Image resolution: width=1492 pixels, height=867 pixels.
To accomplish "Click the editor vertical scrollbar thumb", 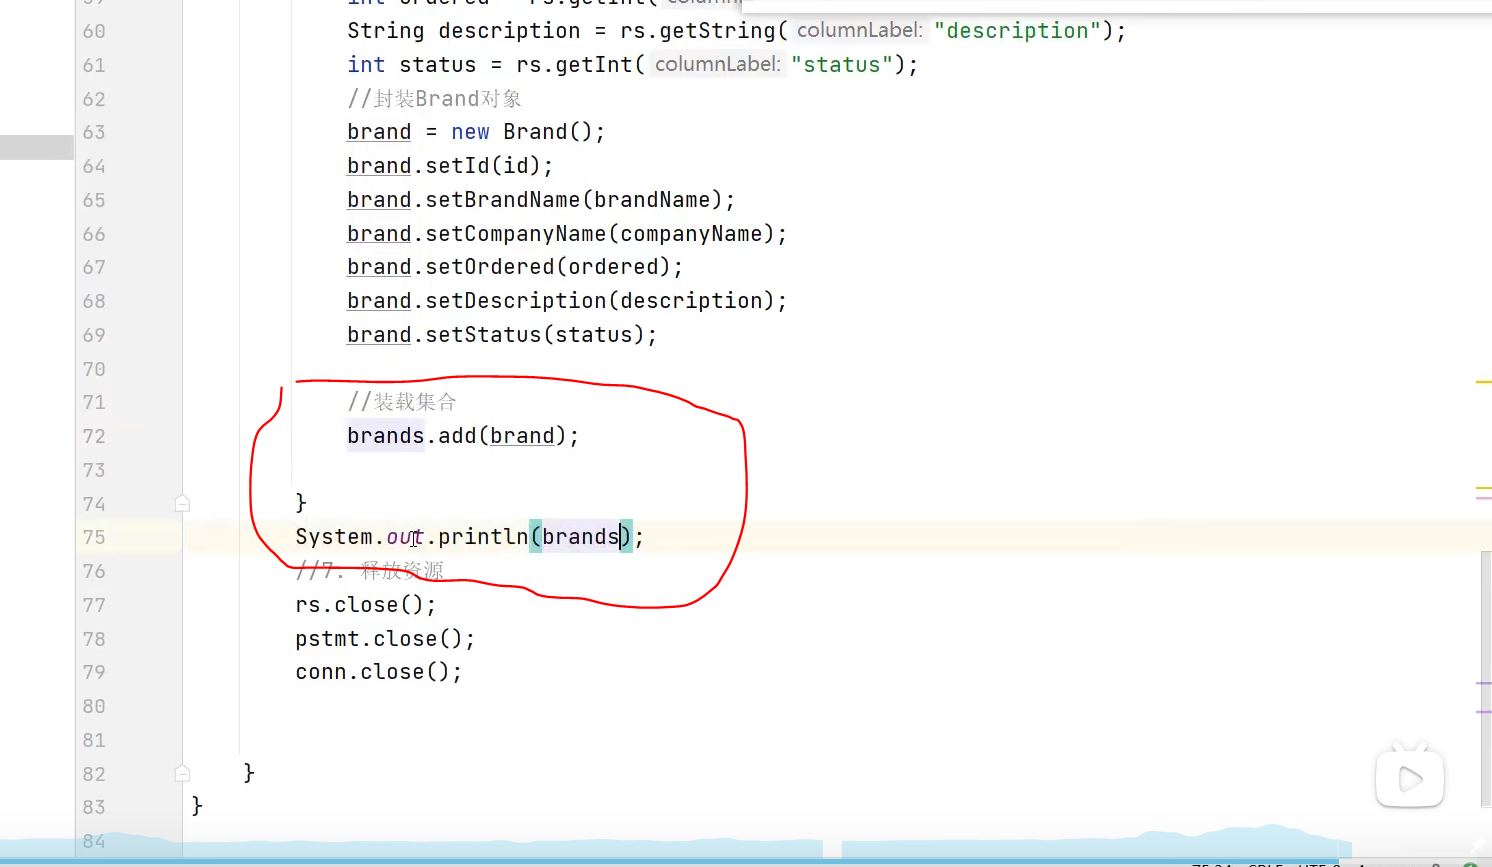I will [x=1486, y=678].
